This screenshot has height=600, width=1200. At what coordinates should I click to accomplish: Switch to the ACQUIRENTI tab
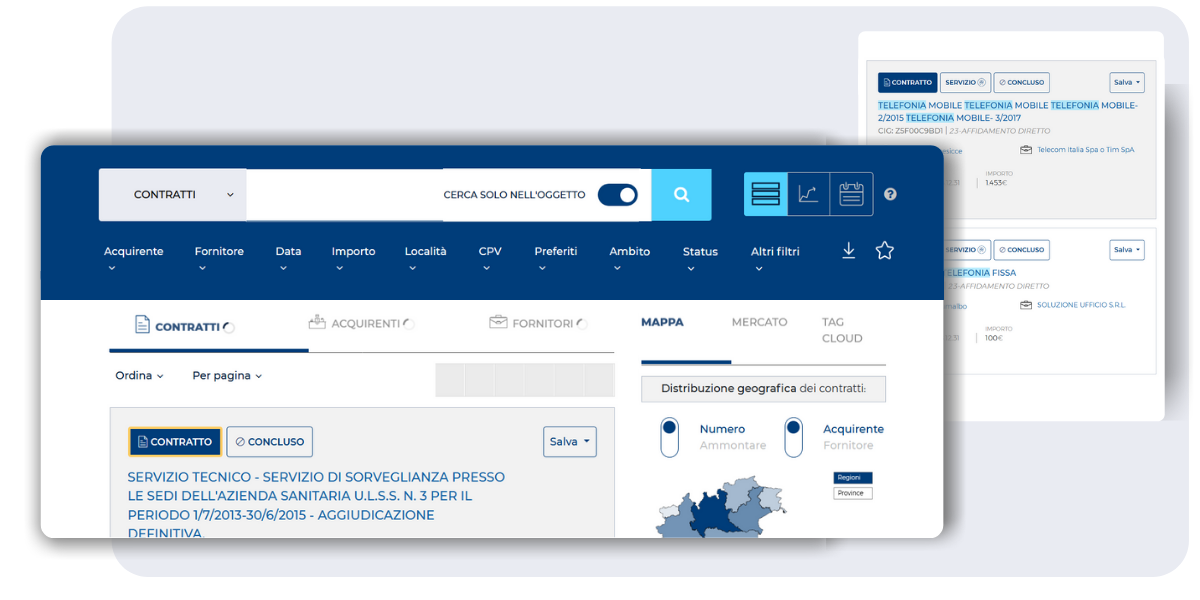[x=361, y=324]
